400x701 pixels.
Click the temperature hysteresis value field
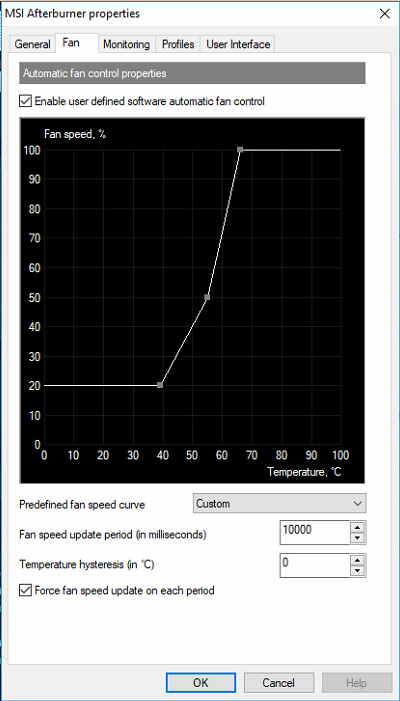tap(315, 565)
